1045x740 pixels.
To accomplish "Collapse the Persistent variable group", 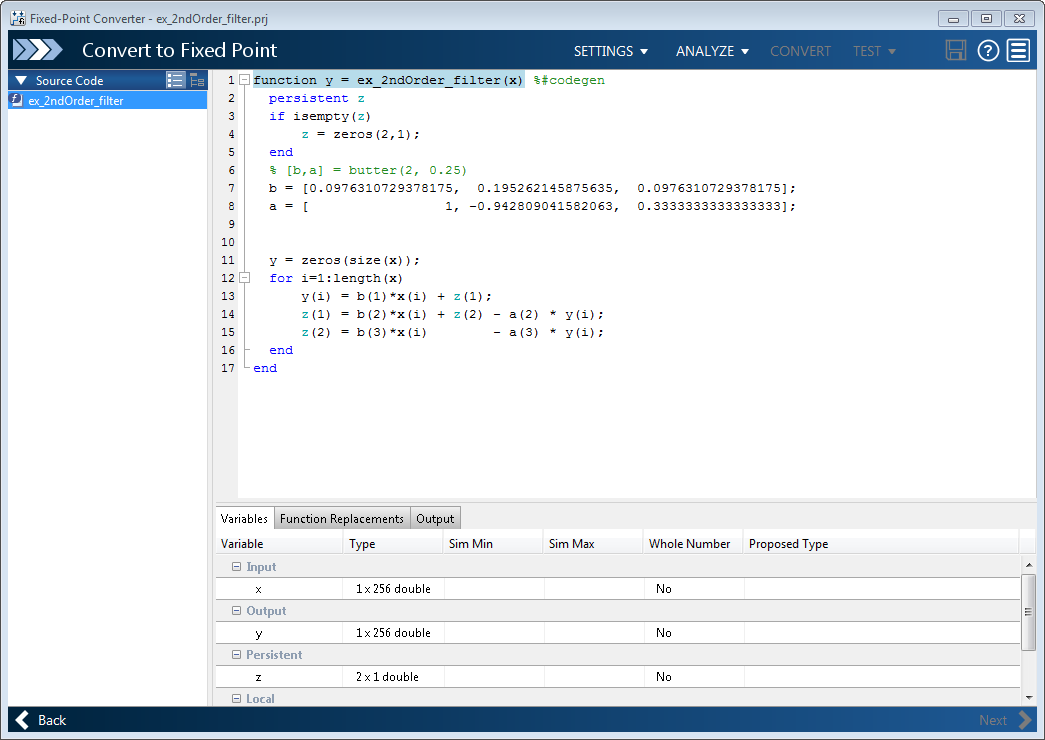I will 237,655.
